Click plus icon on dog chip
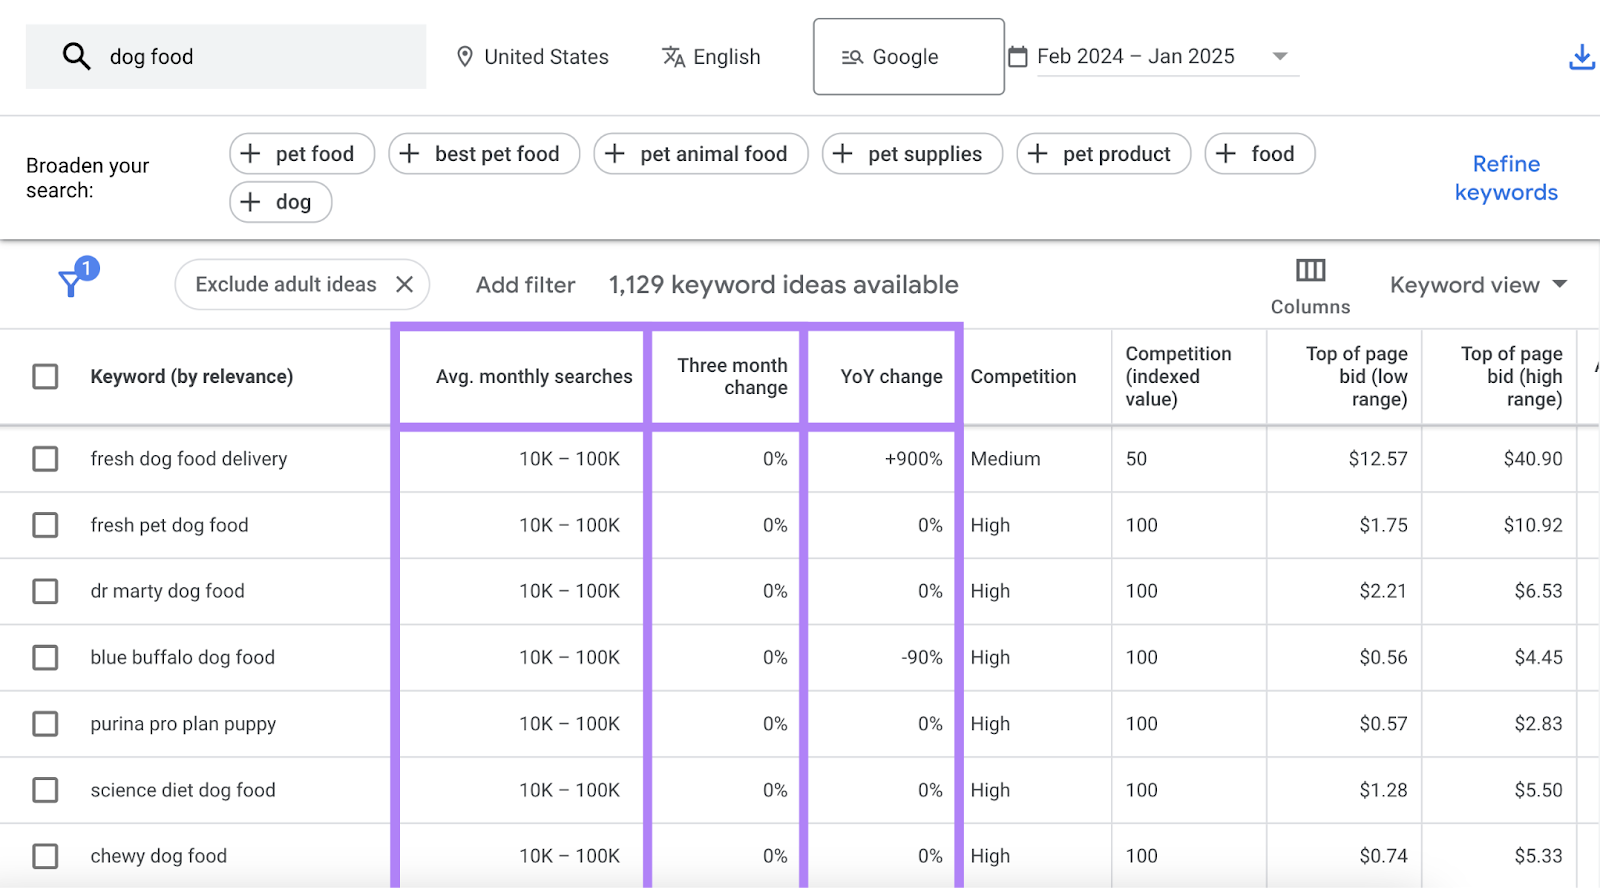 251,202
